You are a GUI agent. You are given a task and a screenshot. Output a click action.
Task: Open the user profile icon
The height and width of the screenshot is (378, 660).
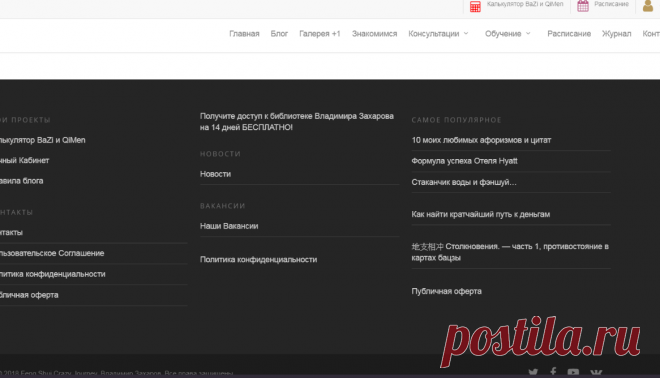tap(648, 6)
